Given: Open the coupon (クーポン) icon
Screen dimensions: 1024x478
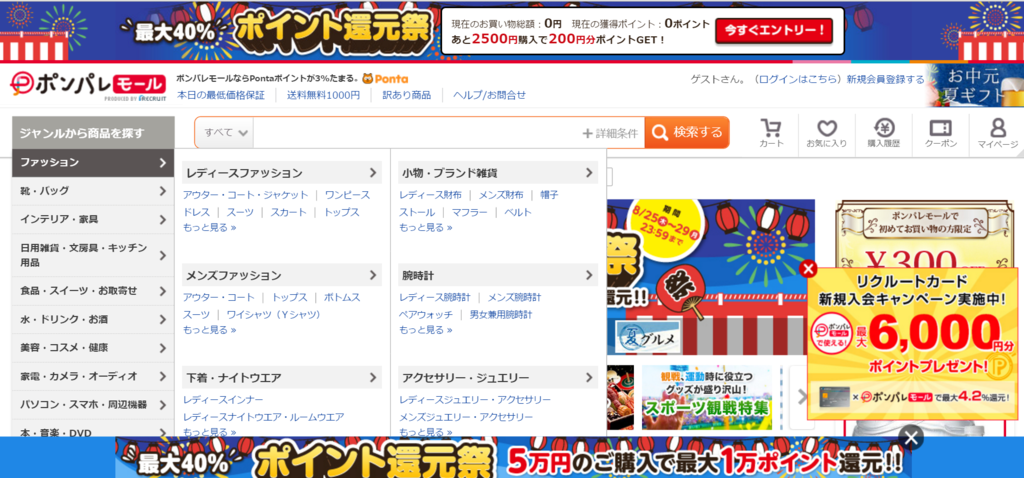Looking at the screenshot, I should pos(941,133).
